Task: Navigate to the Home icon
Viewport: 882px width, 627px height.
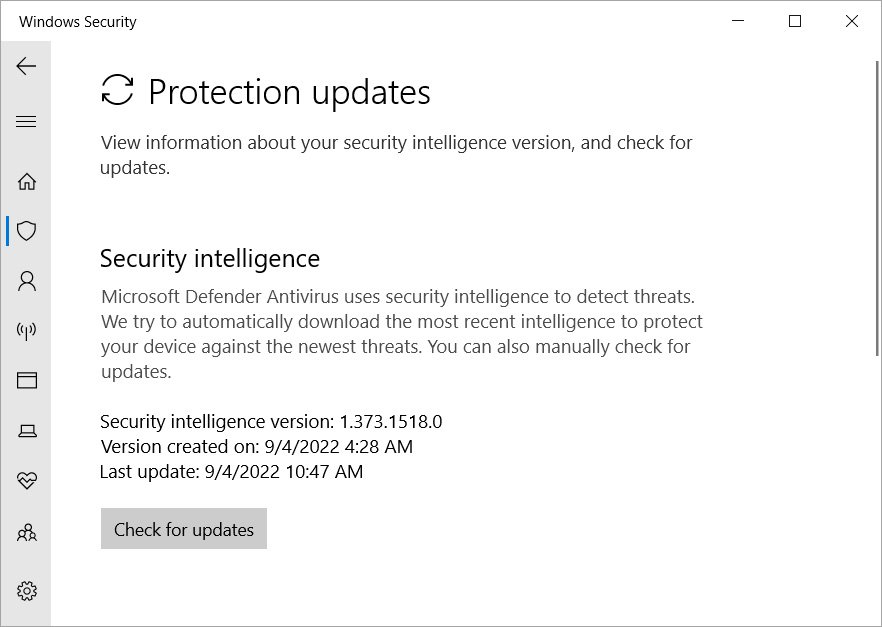Action: pyautogui.click(x=27, y=181)
